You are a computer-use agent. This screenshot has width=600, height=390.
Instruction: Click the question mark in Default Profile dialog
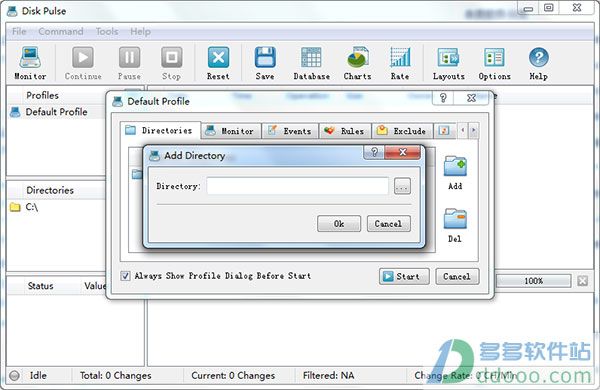coord(443,98)
